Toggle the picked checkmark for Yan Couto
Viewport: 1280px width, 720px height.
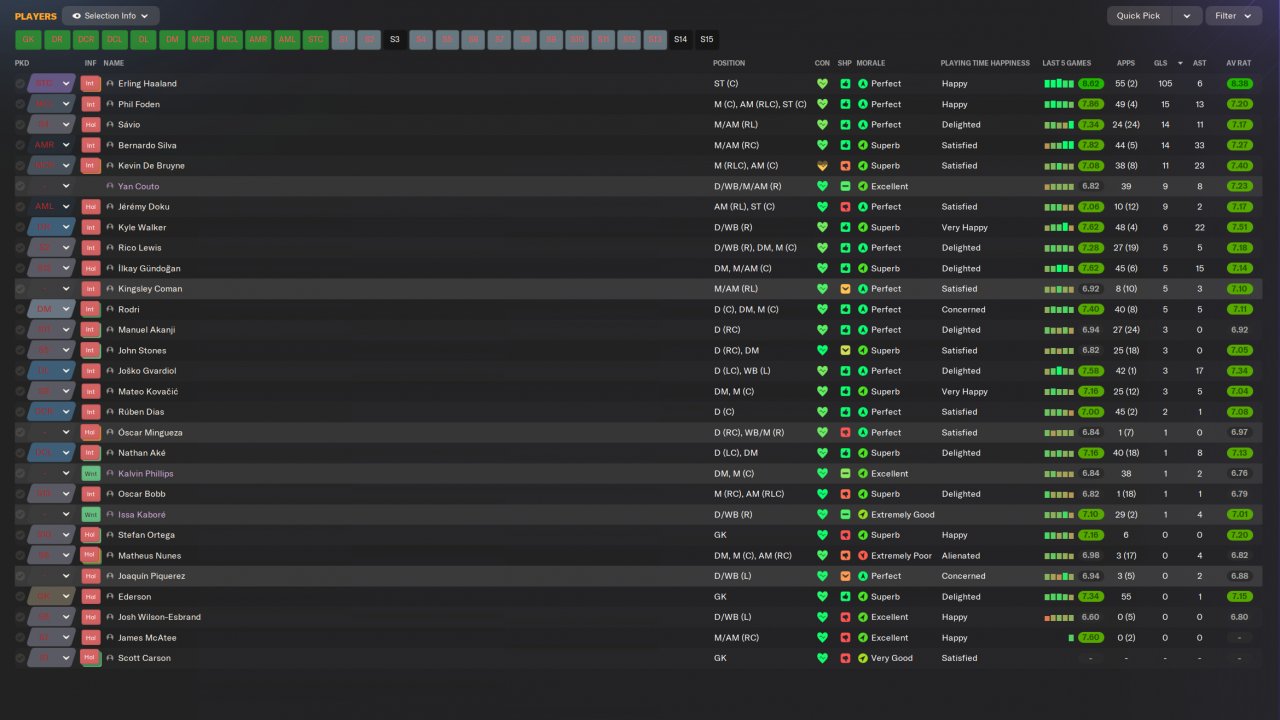tap(20, 187)
